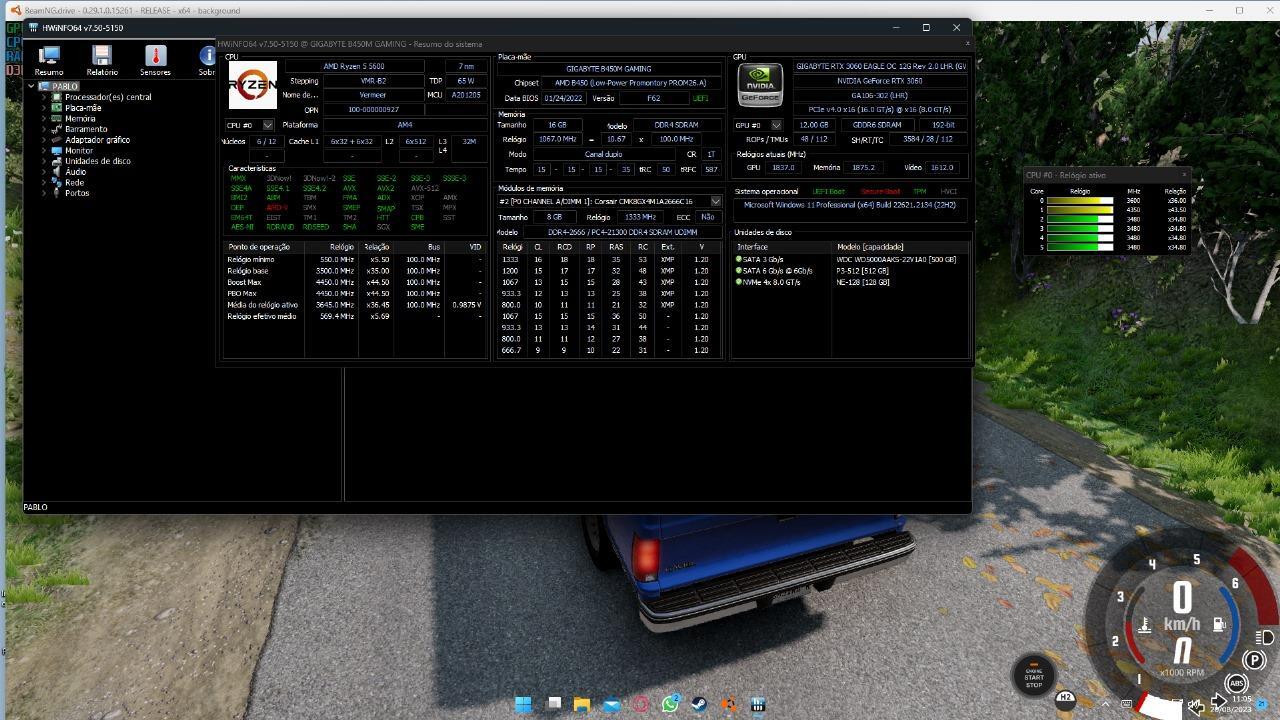
Task: Open the GPU #0 selector dropdown
Action: point(758,125)
